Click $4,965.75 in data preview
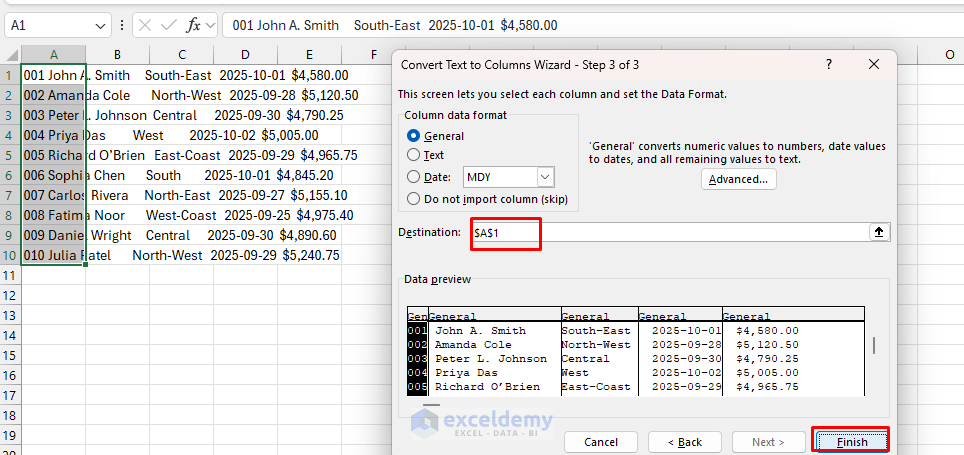Viewport: 964px width, 455px height. tap(767, 387)
